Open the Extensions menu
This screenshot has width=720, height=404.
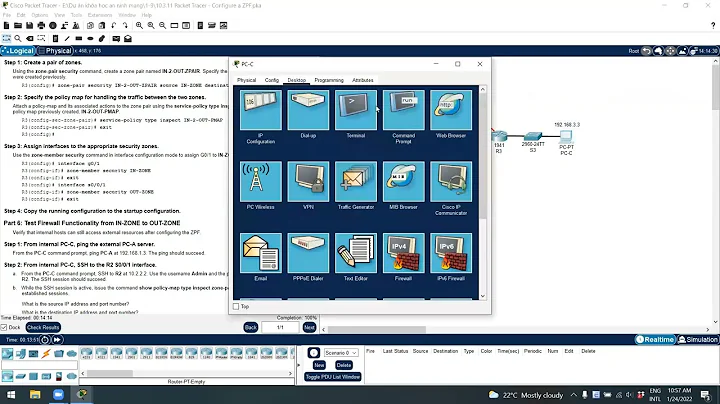pyautogui.click(x=100, y=15)
